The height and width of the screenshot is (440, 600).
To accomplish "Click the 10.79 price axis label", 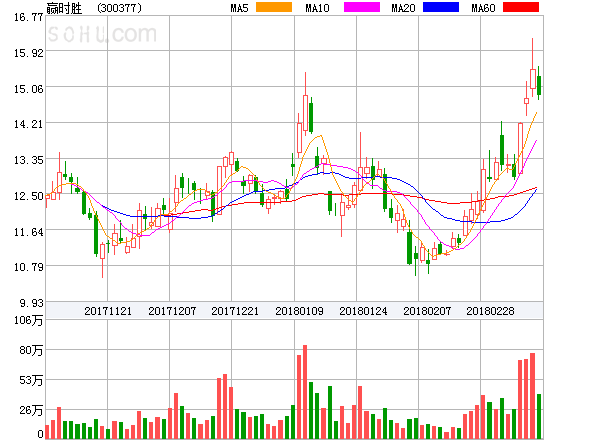I will [x=28, y=267].
